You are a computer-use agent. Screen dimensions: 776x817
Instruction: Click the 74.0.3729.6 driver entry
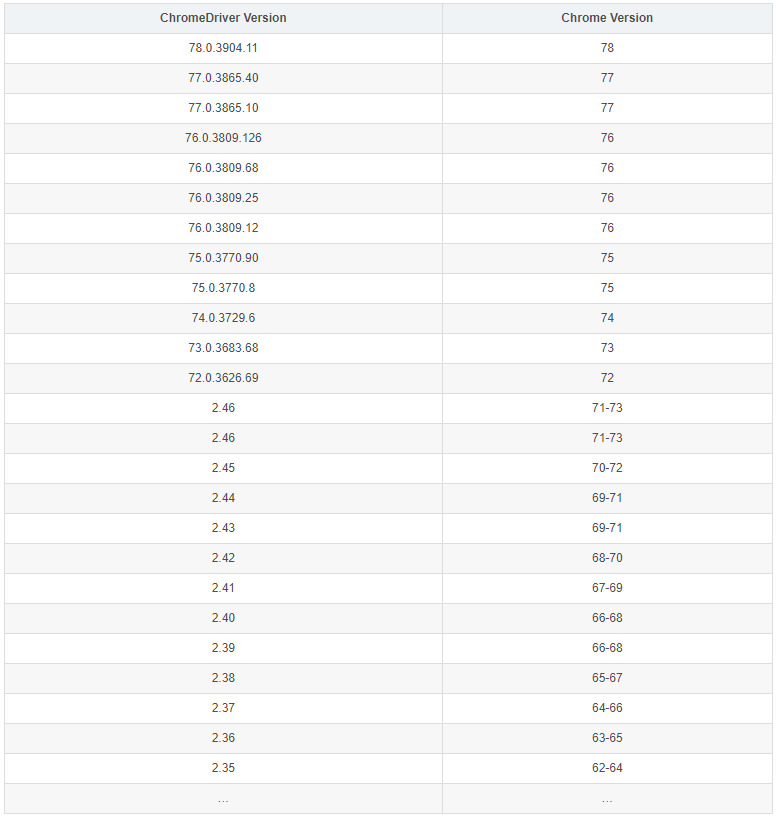223,318
